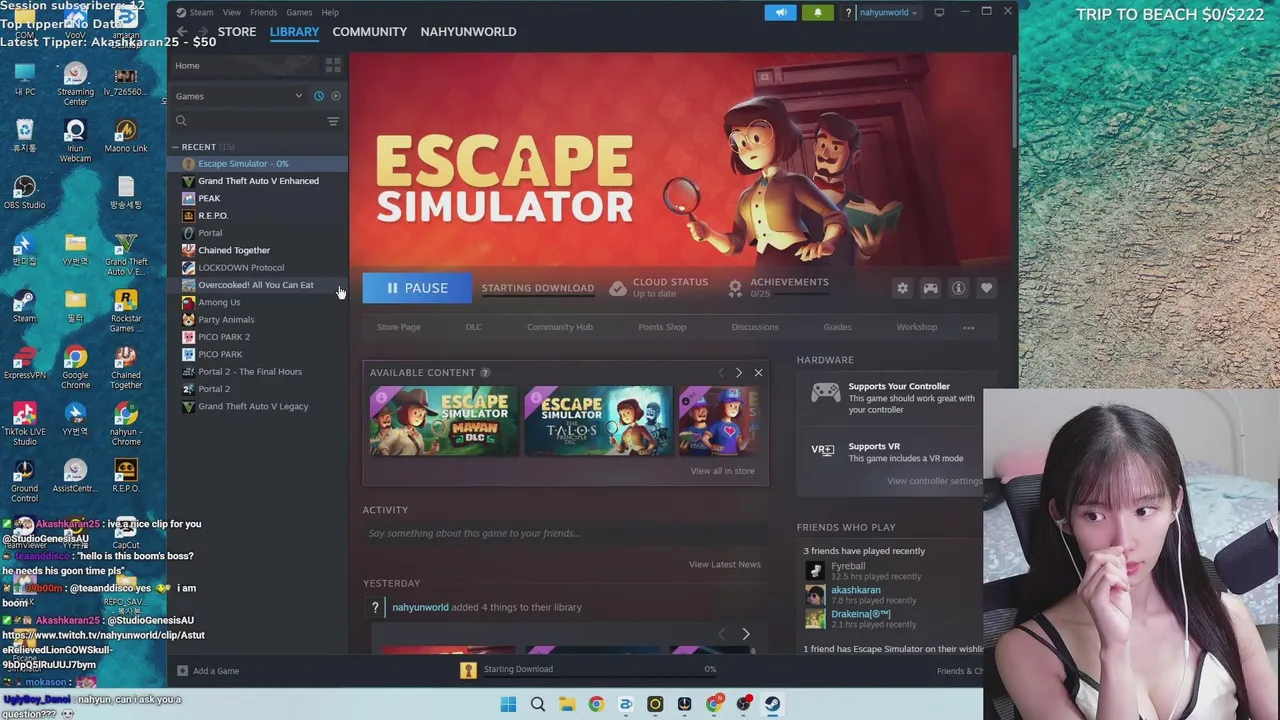
Task: Click Available Content help question mark
Action: [485, 373]
